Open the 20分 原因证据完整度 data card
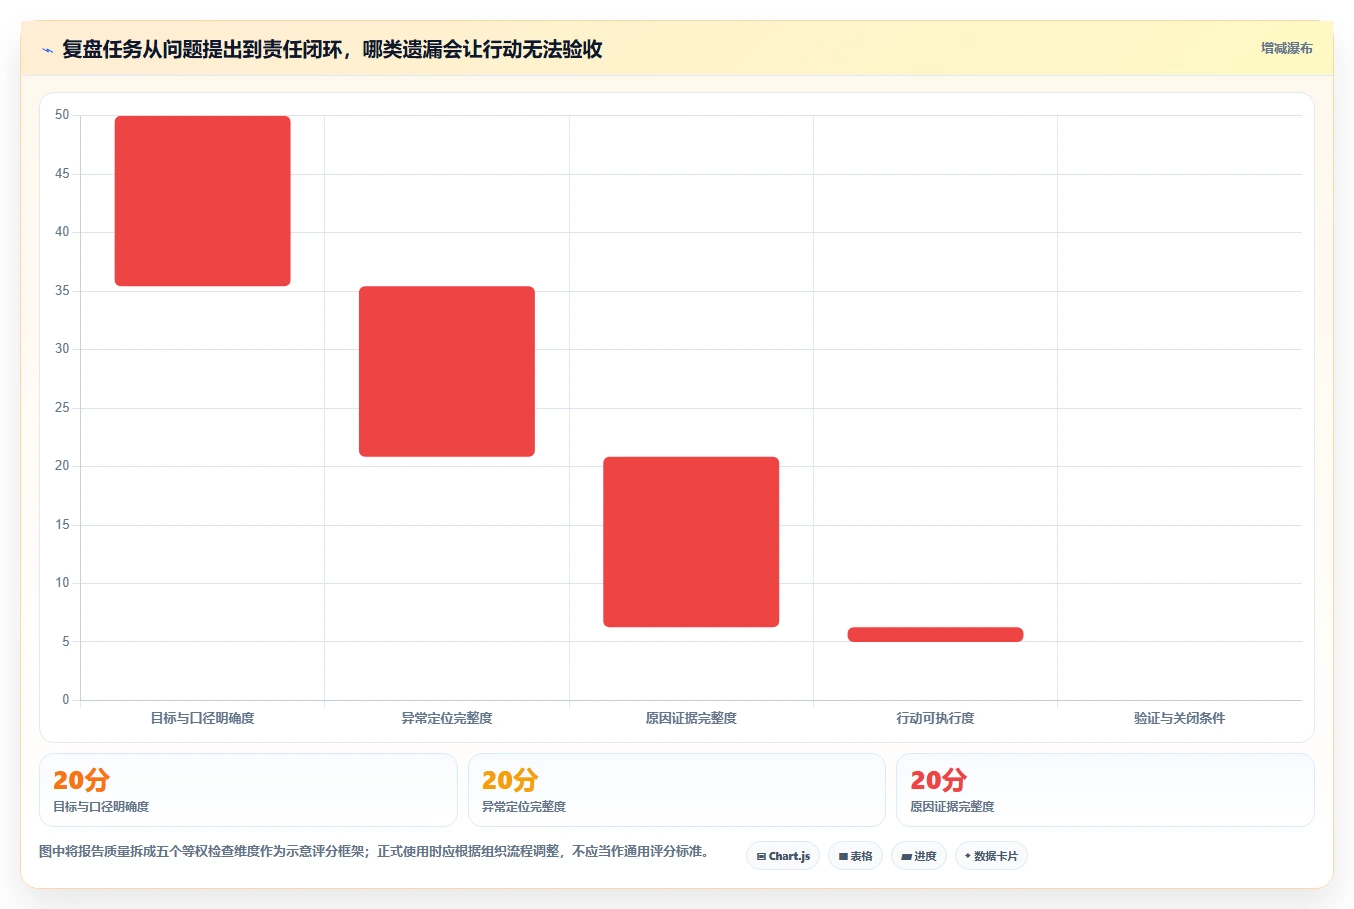The width and height of the screenshot is (1354, 909). coord(1105,790)
